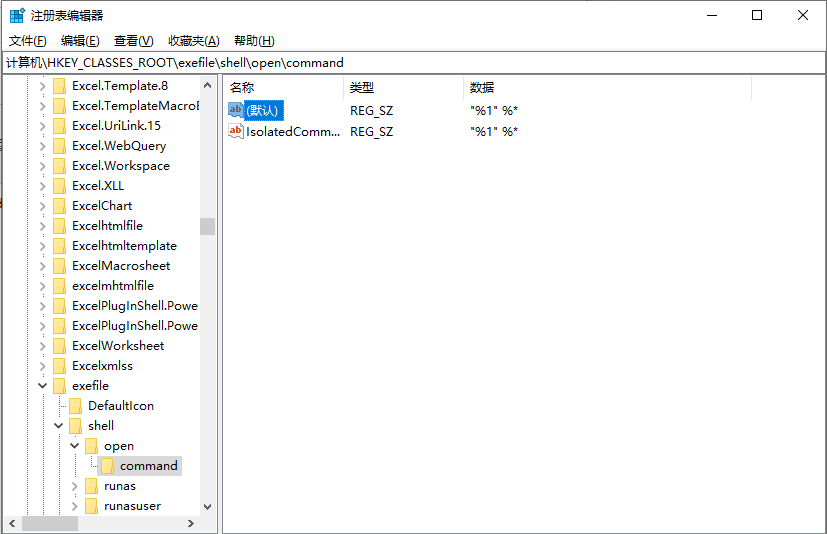Click the DefaultIcon folder icon
This screenshot has width=827, height=534.
[75, 406]
